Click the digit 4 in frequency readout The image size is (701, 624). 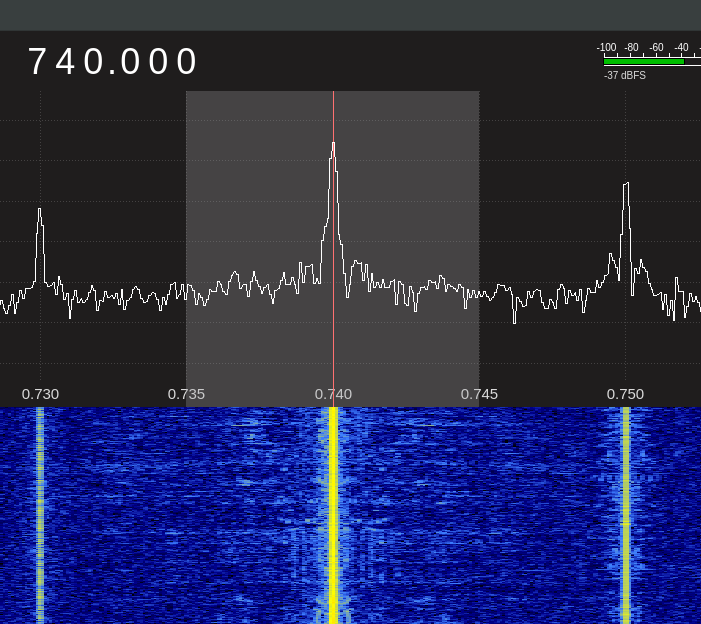pos(65,61)
